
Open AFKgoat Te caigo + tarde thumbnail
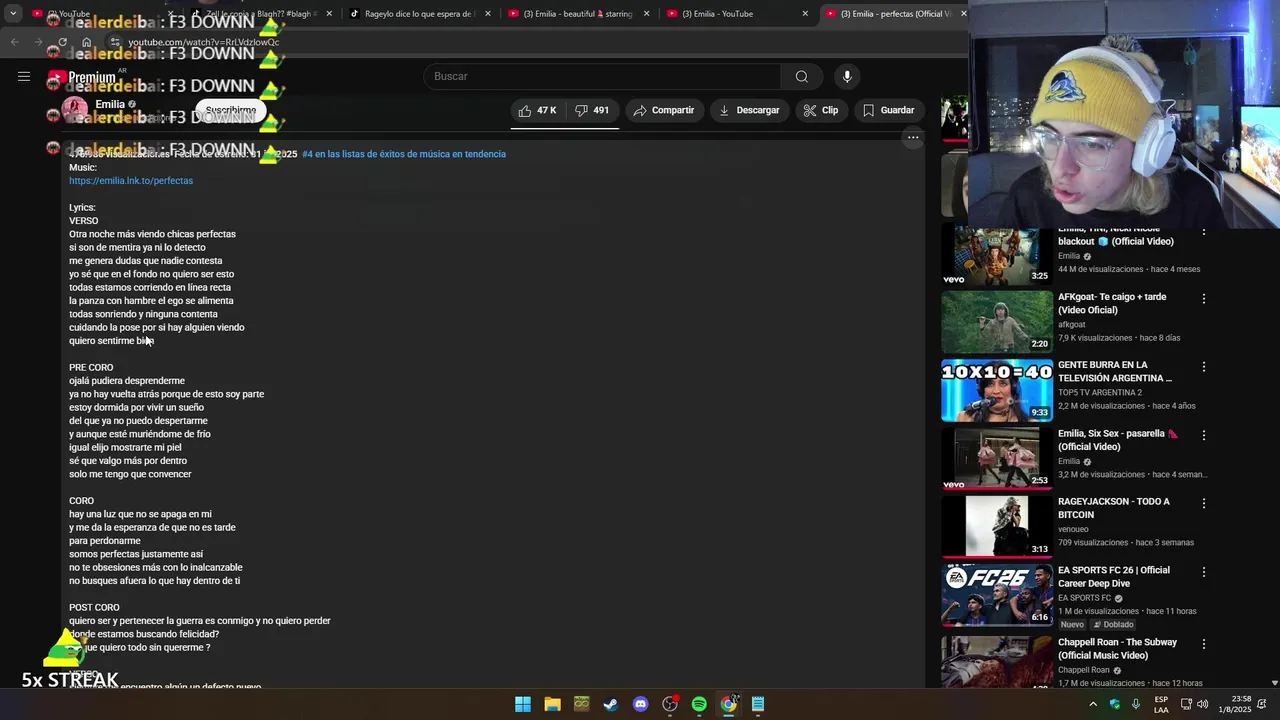point(997,321)
